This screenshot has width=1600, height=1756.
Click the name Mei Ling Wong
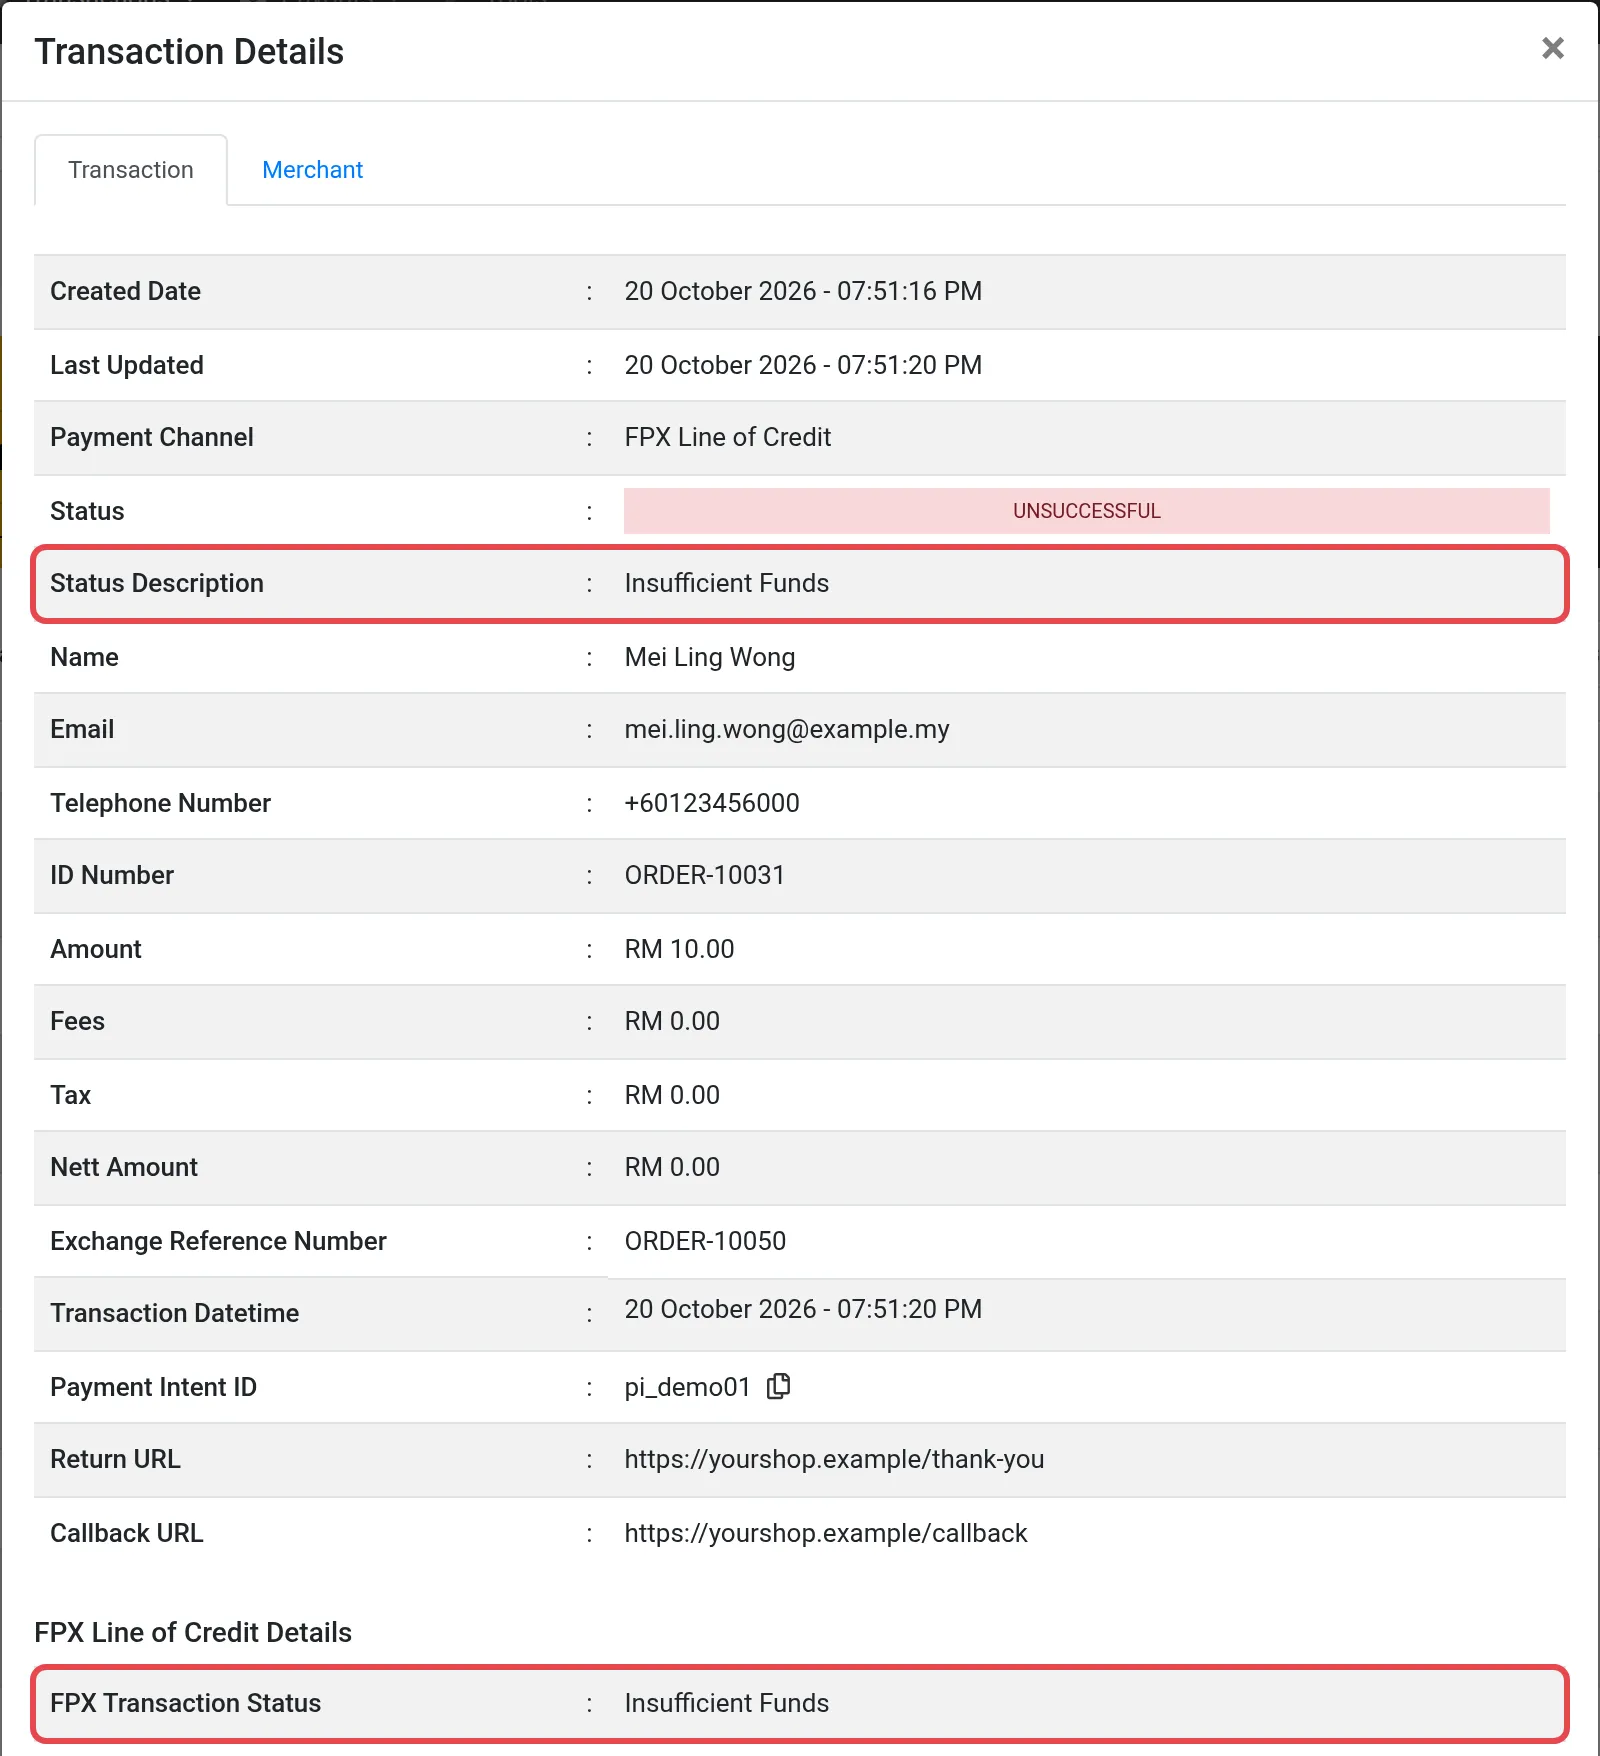tap(710, 657)
